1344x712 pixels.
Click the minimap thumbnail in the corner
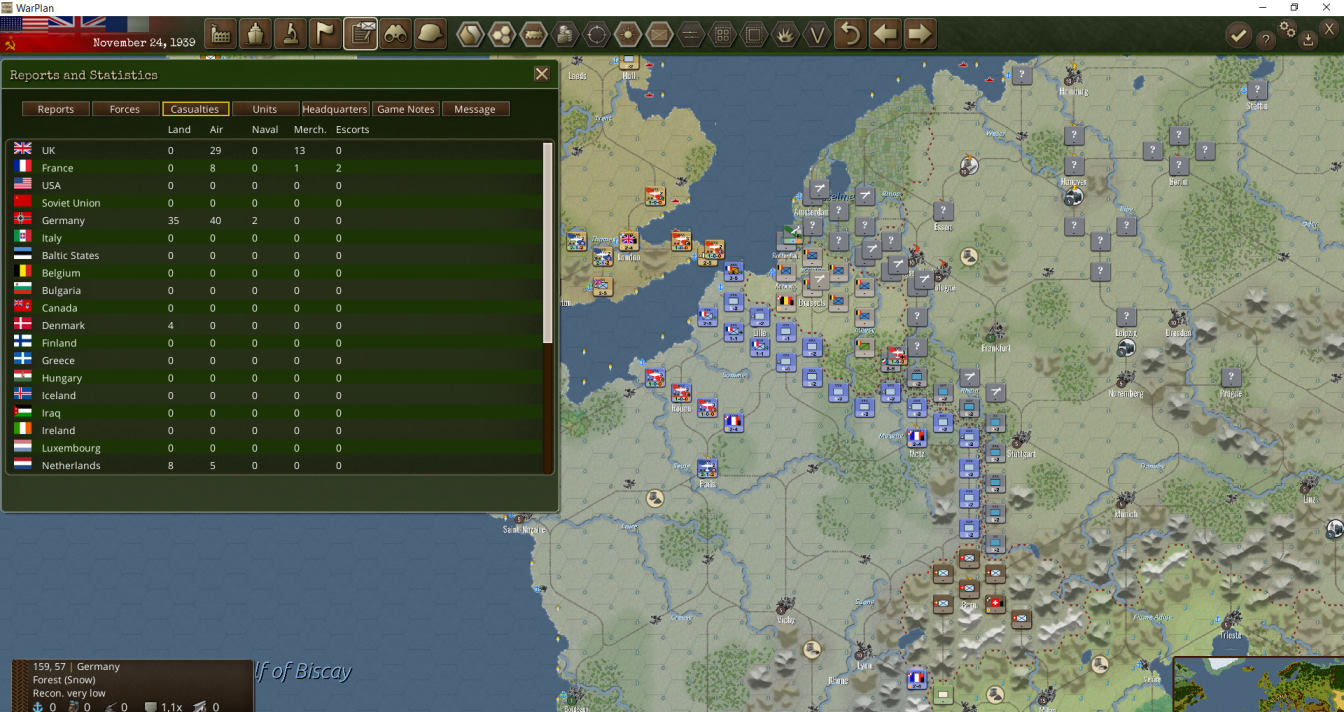click(1258, 684)
